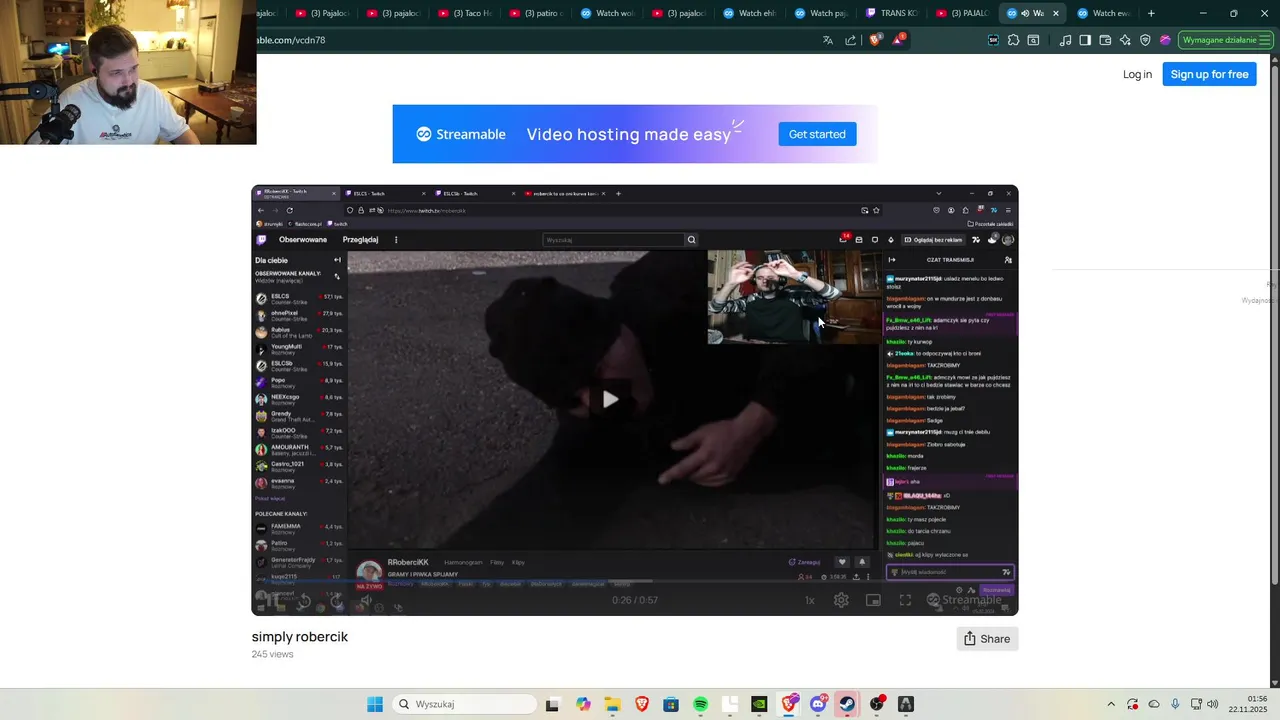
Task: Click the Streamable logo in the banner
Action: click(461, 134)
